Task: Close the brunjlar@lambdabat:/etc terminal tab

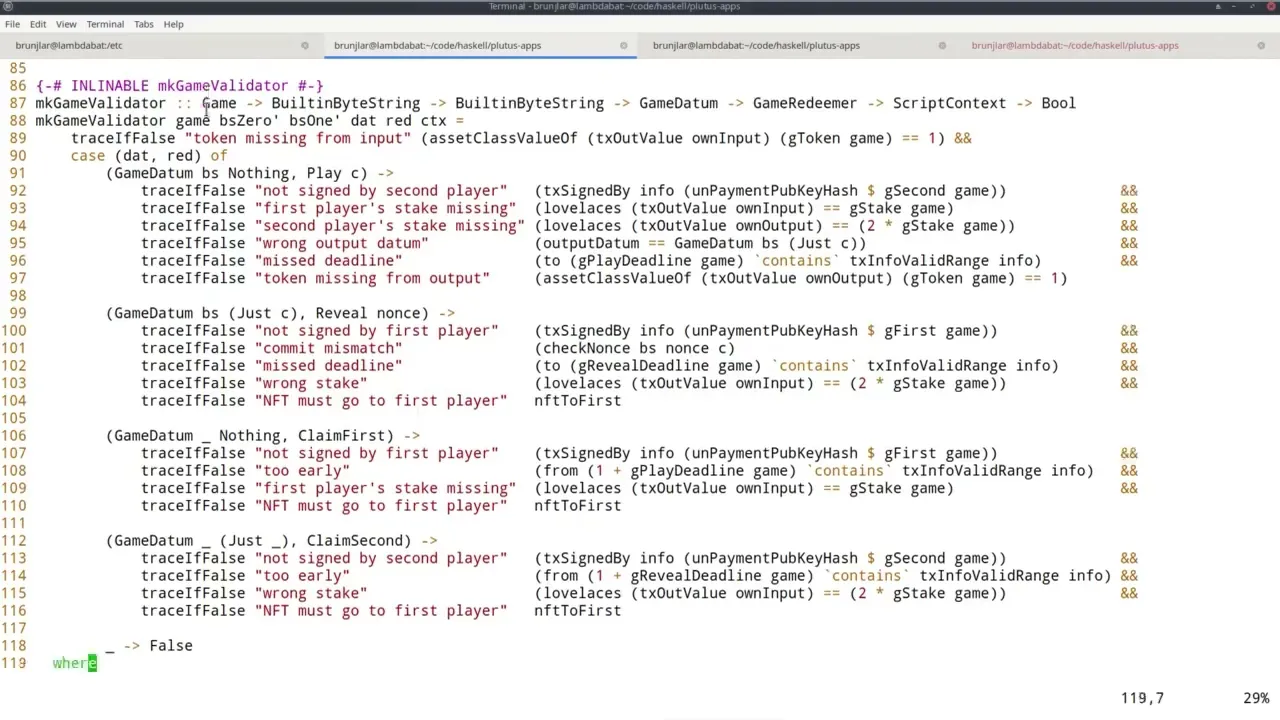Action: click(x=305, y=45)
